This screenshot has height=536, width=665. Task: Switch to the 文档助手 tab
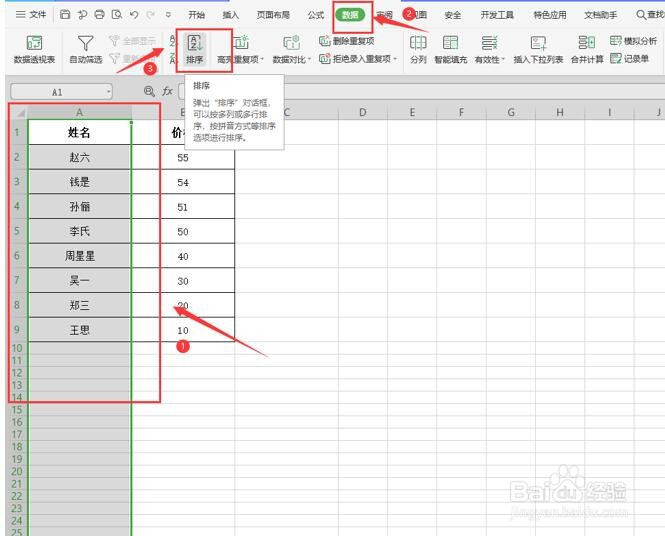(x=601, y=15)
